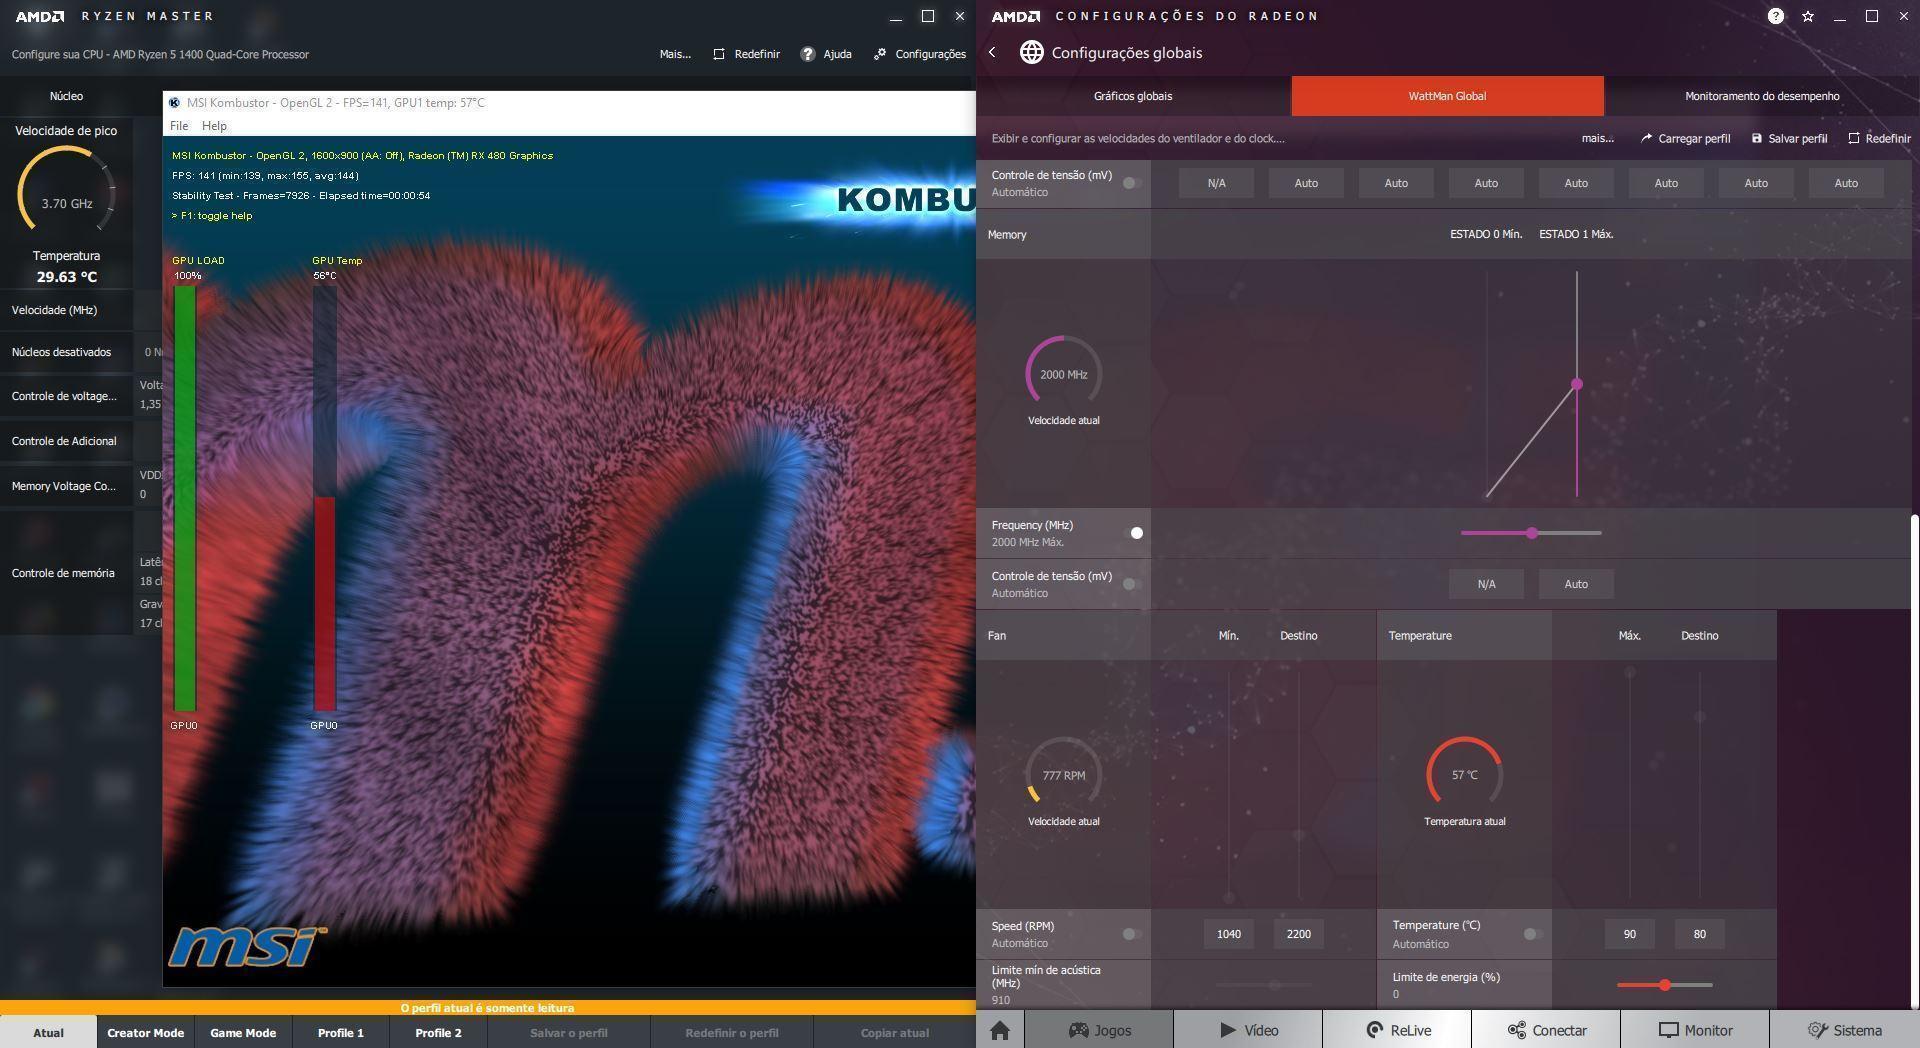The height and width of the screenshot is (1048, 1920).
Task: Click Copiar atual in Ryzen Master
Action: coord(894,1033)
